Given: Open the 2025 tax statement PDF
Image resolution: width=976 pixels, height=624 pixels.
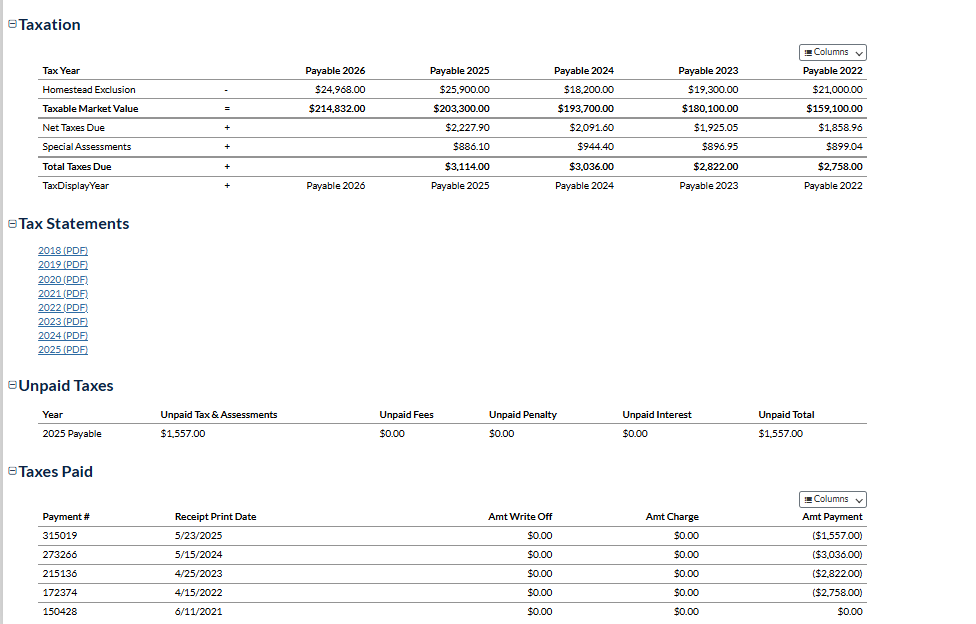Looking at the screenshot, I should tap(63, 350).
